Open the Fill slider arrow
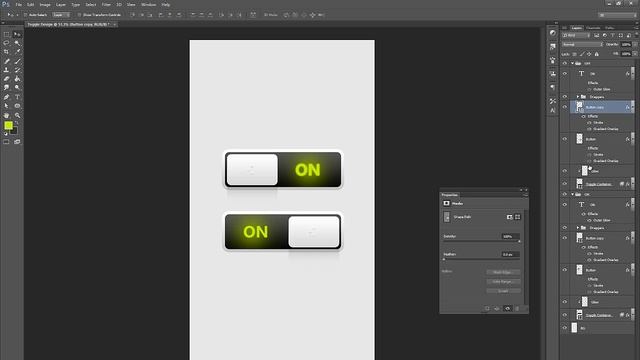The width and height of the screenshot is (640, 360). pos(635,54)
